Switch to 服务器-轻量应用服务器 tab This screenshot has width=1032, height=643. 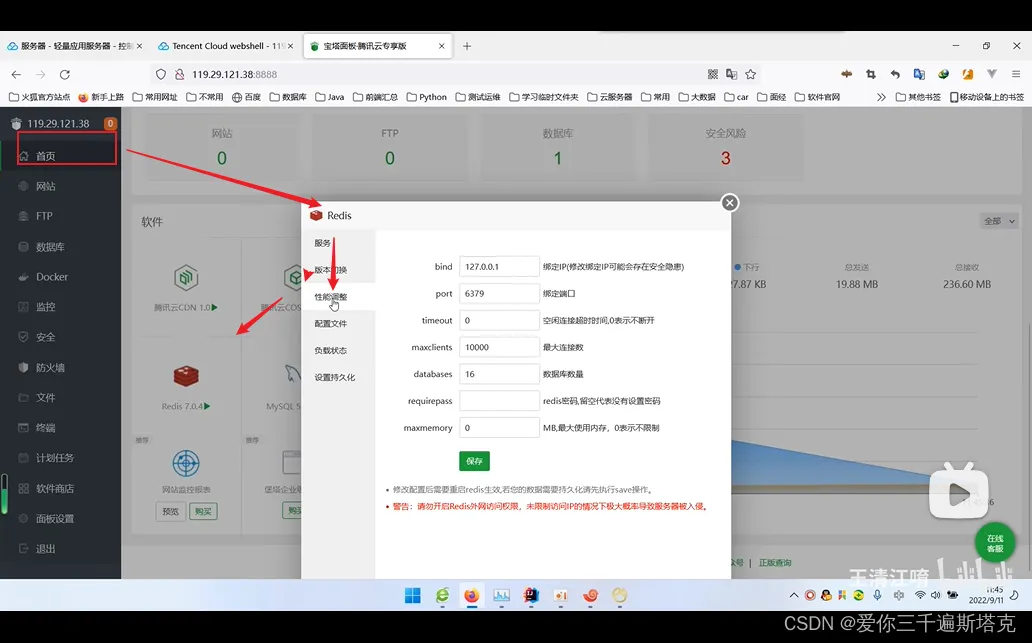point(74,46)
